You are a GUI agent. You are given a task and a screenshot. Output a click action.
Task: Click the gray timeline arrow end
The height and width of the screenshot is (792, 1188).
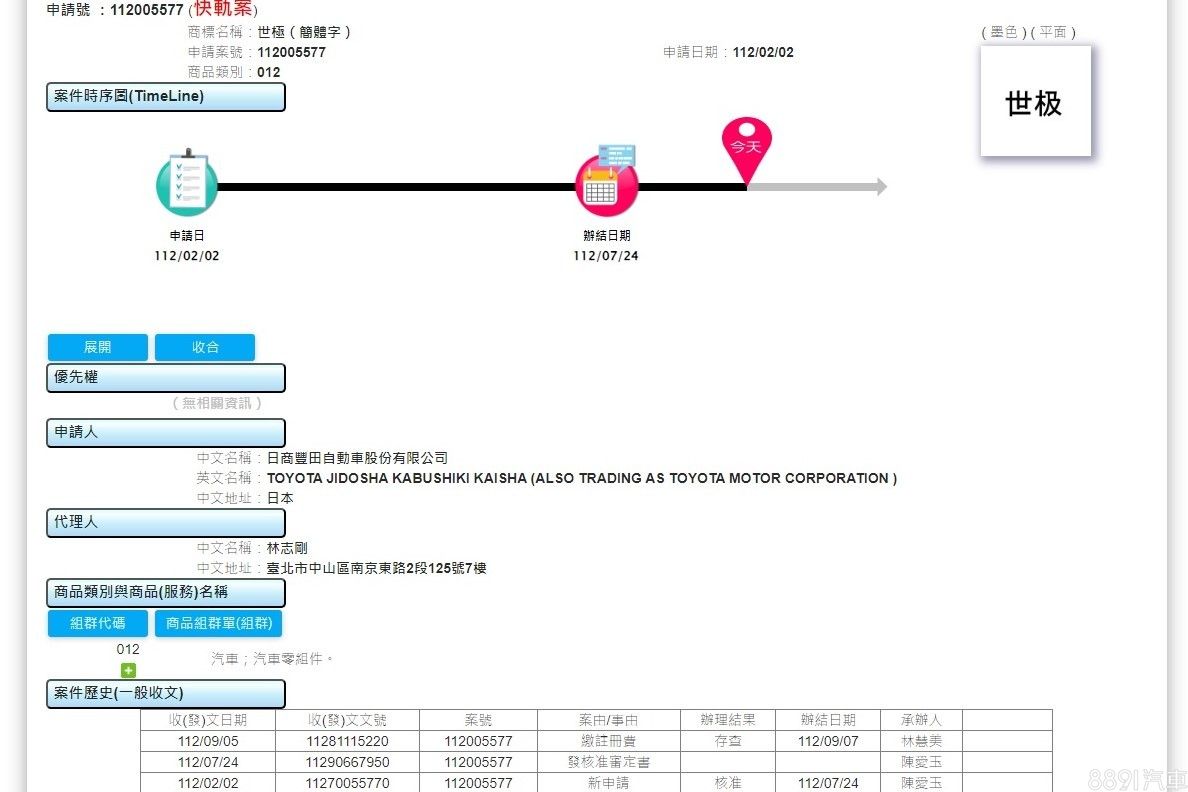pos(880,187)
